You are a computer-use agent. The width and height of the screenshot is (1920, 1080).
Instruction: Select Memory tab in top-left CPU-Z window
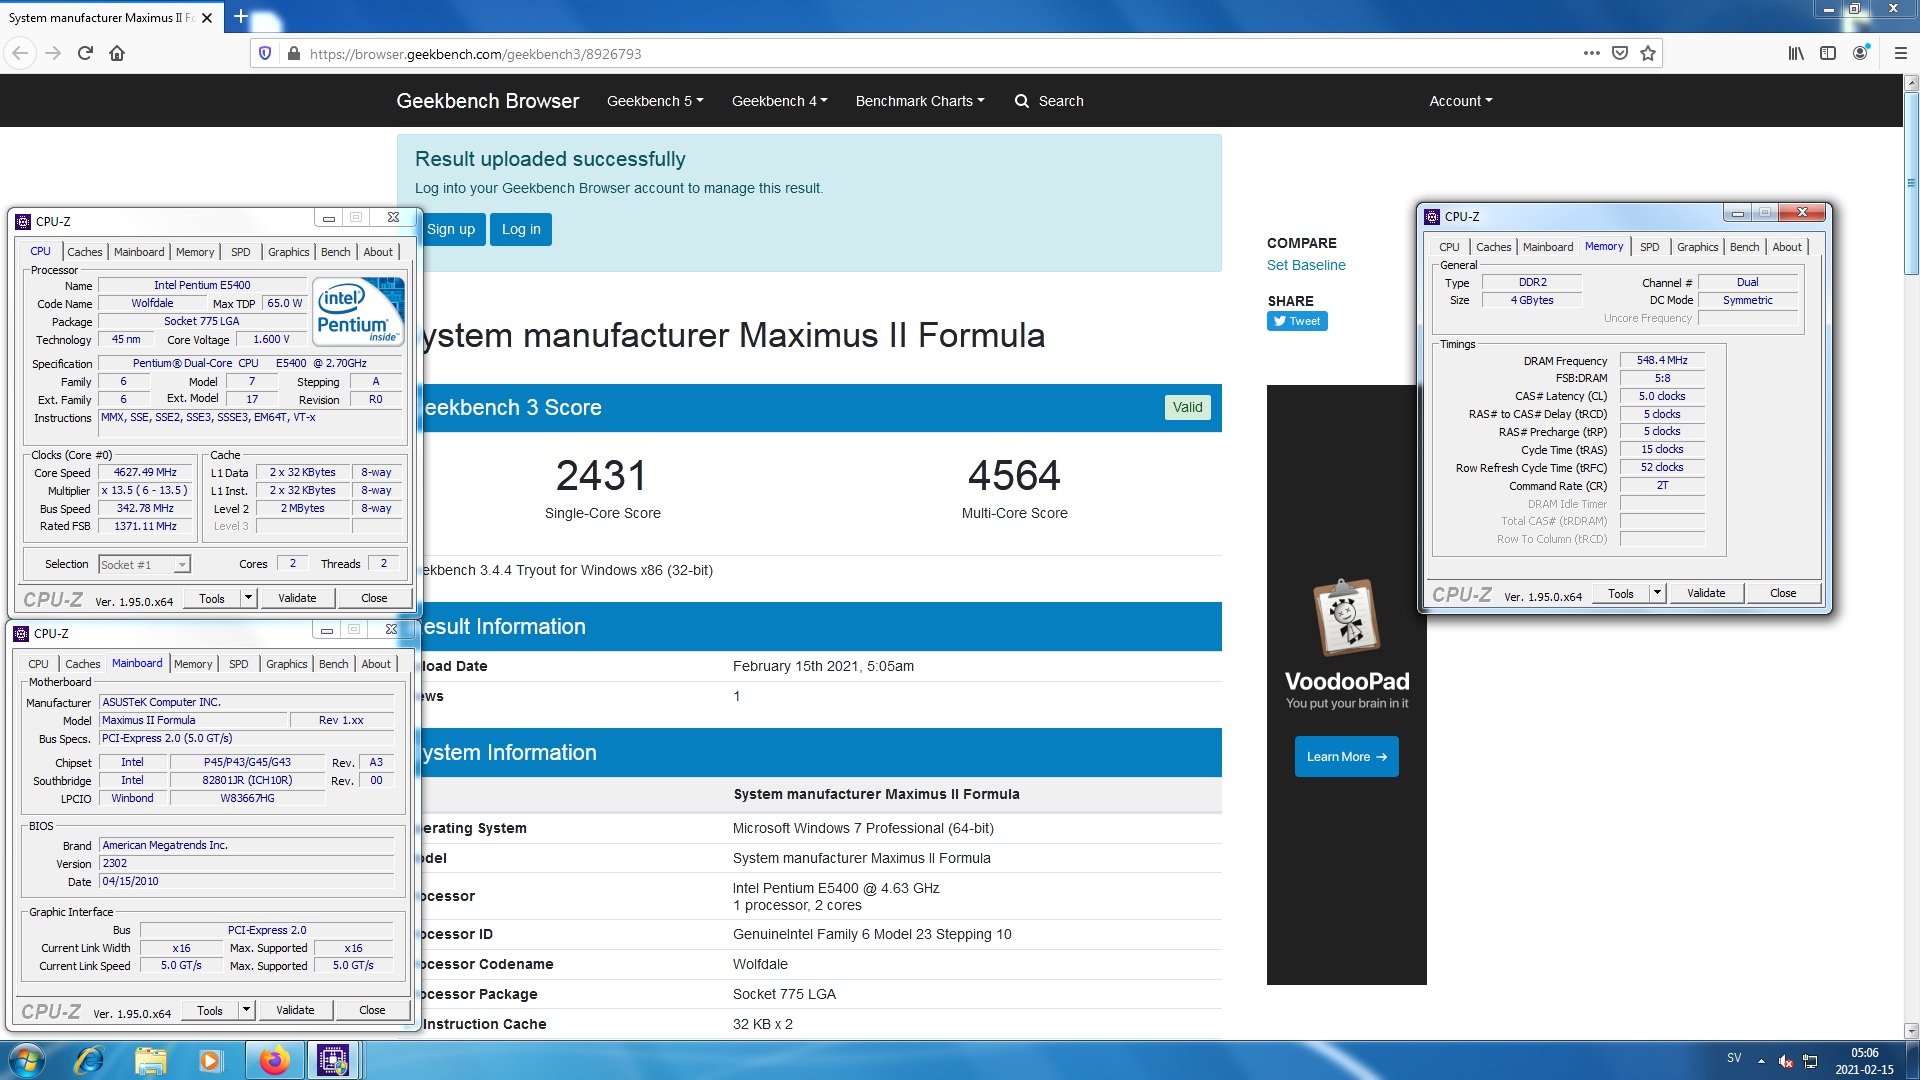[x=195, y=252]
